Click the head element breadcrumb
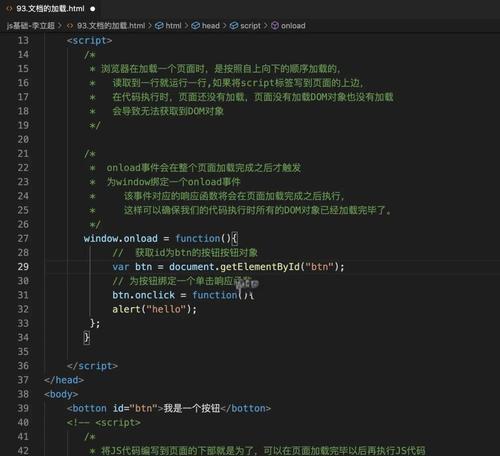Screen dimensions: 500x456 [x=211, y=26]
